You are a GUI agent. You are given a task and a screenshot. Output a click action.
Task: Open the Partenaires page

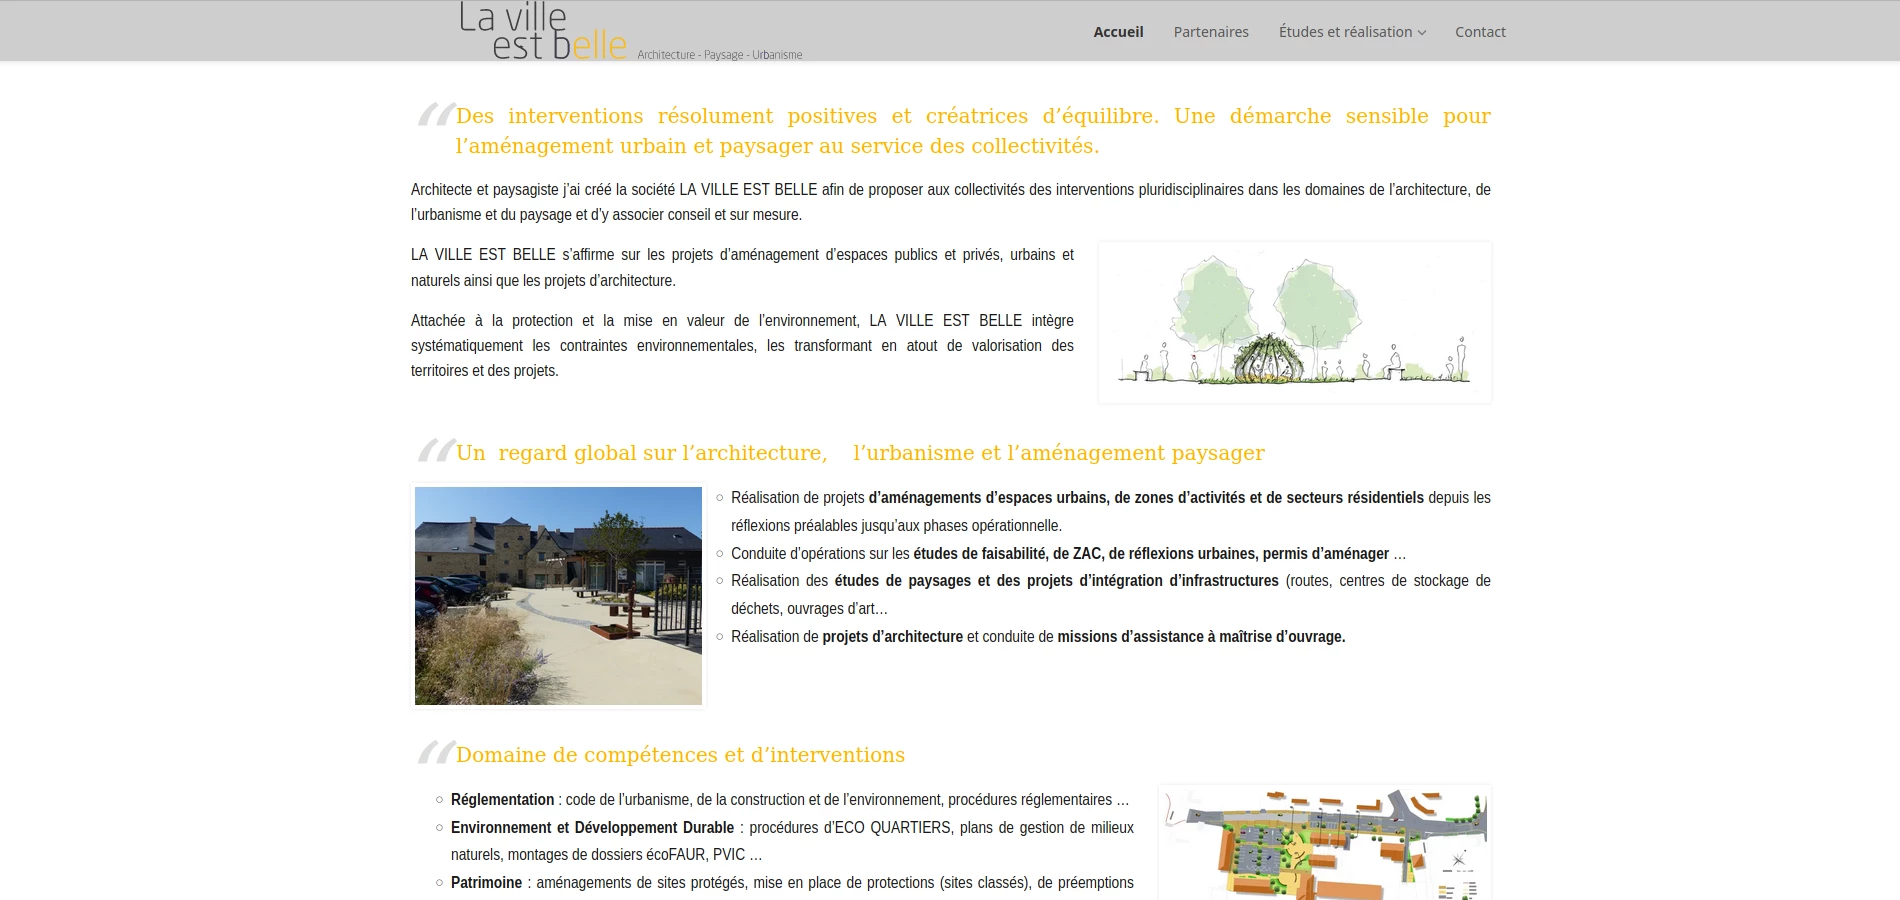[1211, 32]
